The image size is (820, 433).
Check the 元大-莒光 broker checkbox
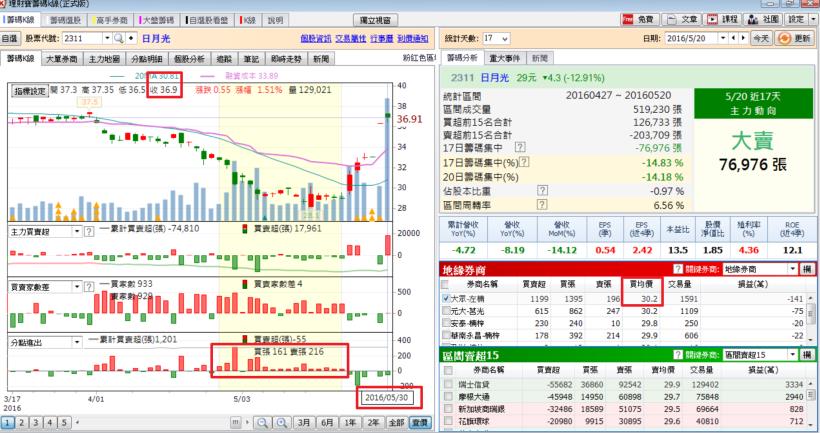click(x=446, y=311)
